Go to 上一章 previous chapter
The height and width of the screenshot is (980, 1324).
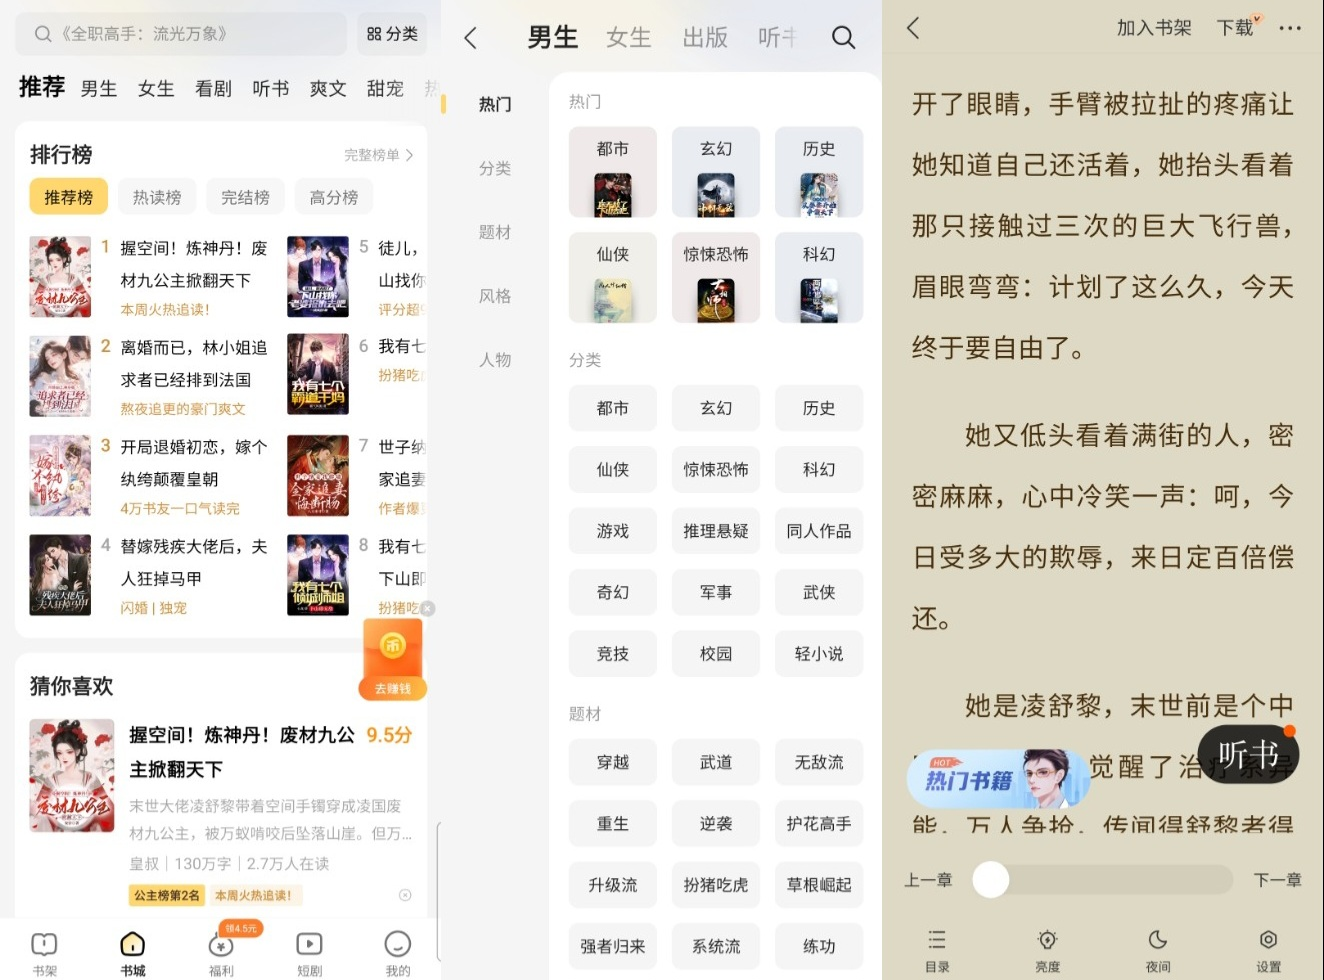[x=928, y=880]
